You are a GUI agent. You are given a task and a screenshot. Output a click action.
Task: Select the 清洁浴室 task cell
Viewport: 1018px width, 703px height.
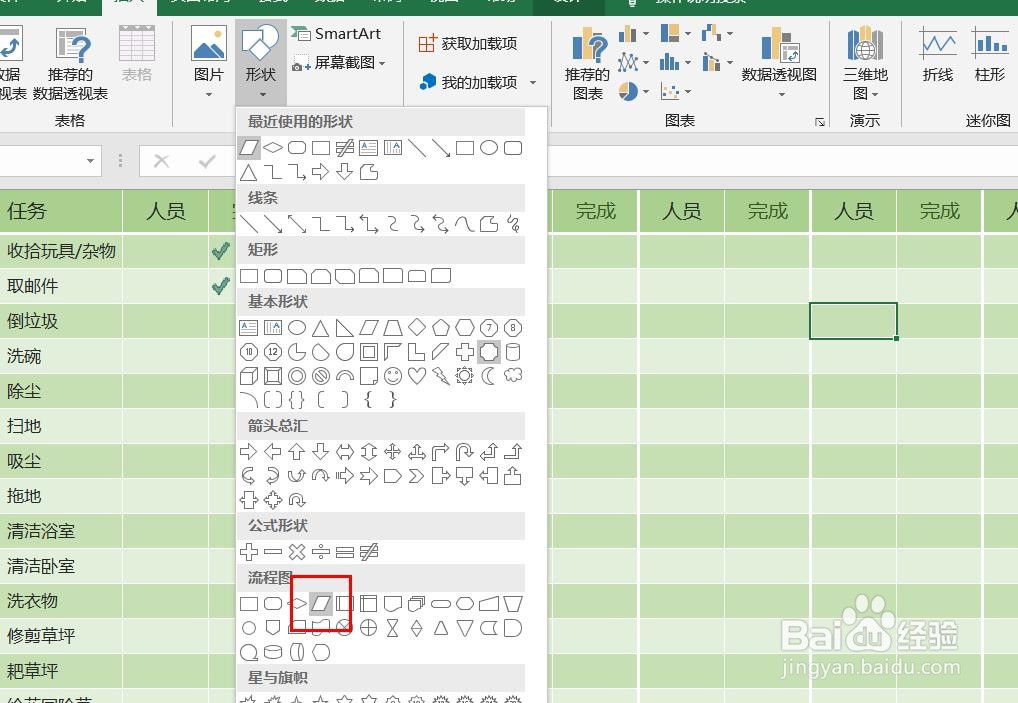click(61, 531)
